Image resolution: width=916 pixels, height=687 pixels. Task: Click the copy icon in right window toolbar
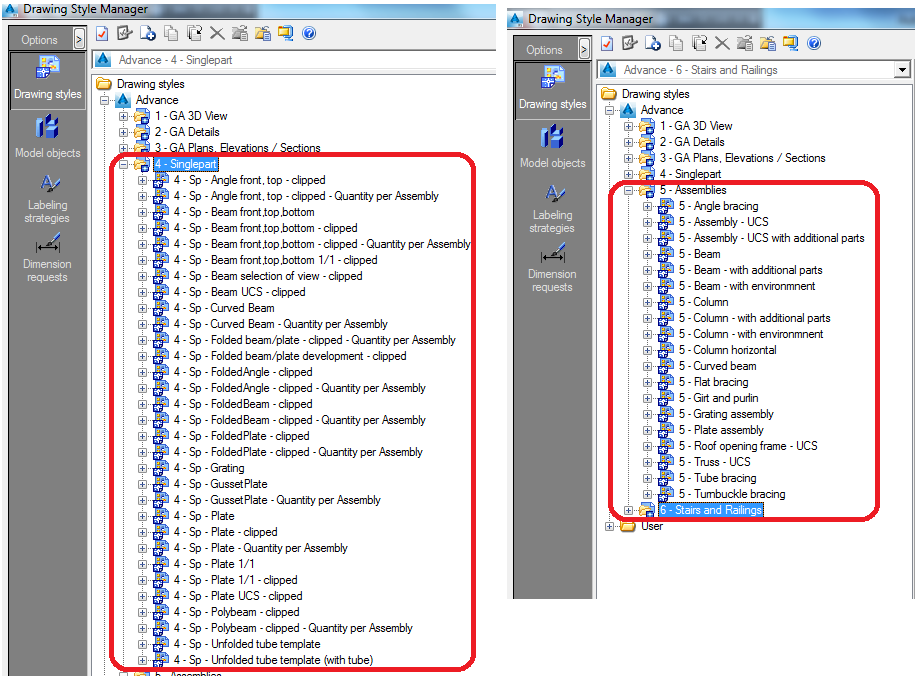point(676,43)
